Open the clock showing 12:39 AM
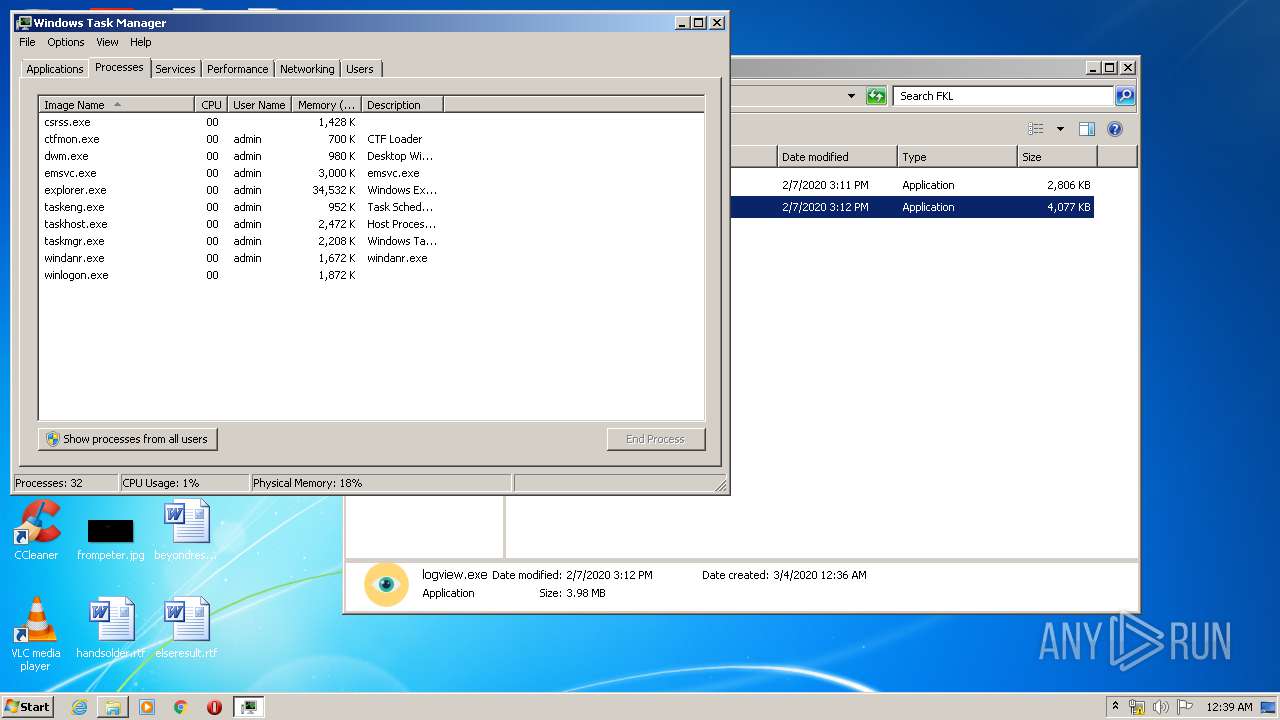1280x720 pixels. tap(1229, 707)
